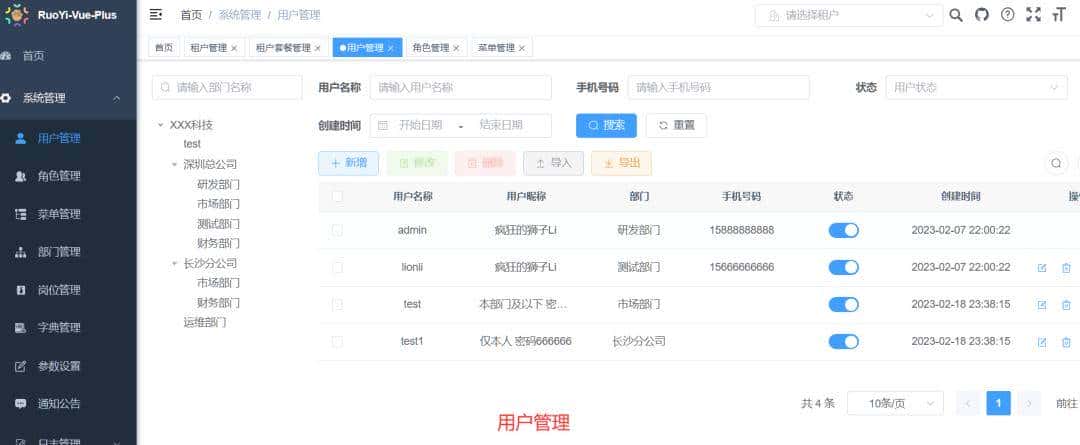
Task: Select 运维部门 in the department tree
Action: [x=205, y=322]
